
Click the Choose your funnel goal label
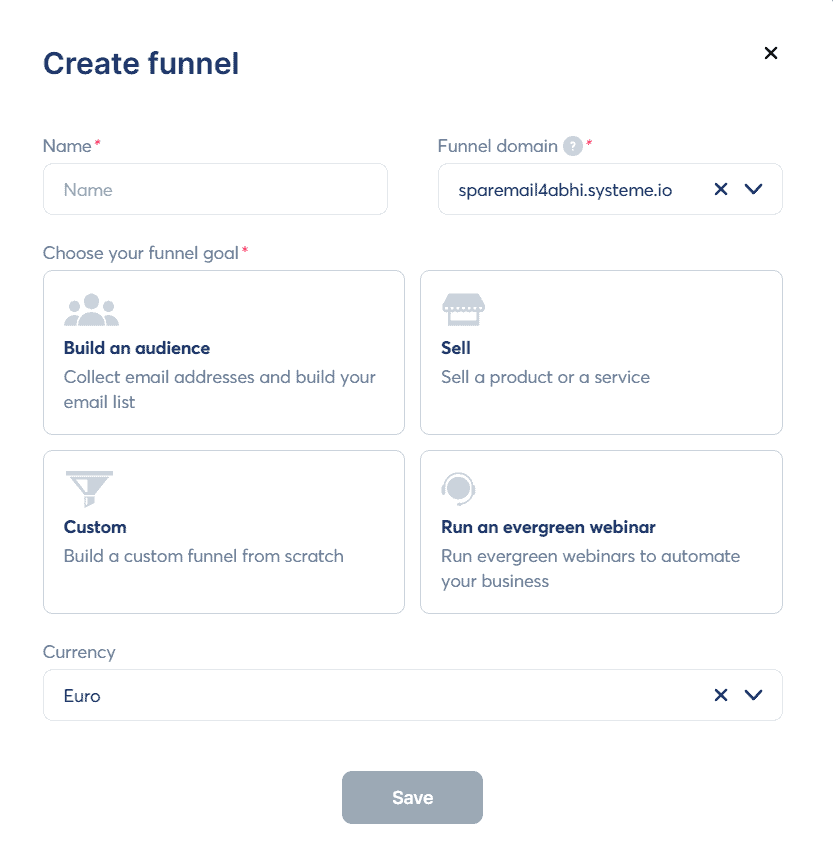click(141, 253)
